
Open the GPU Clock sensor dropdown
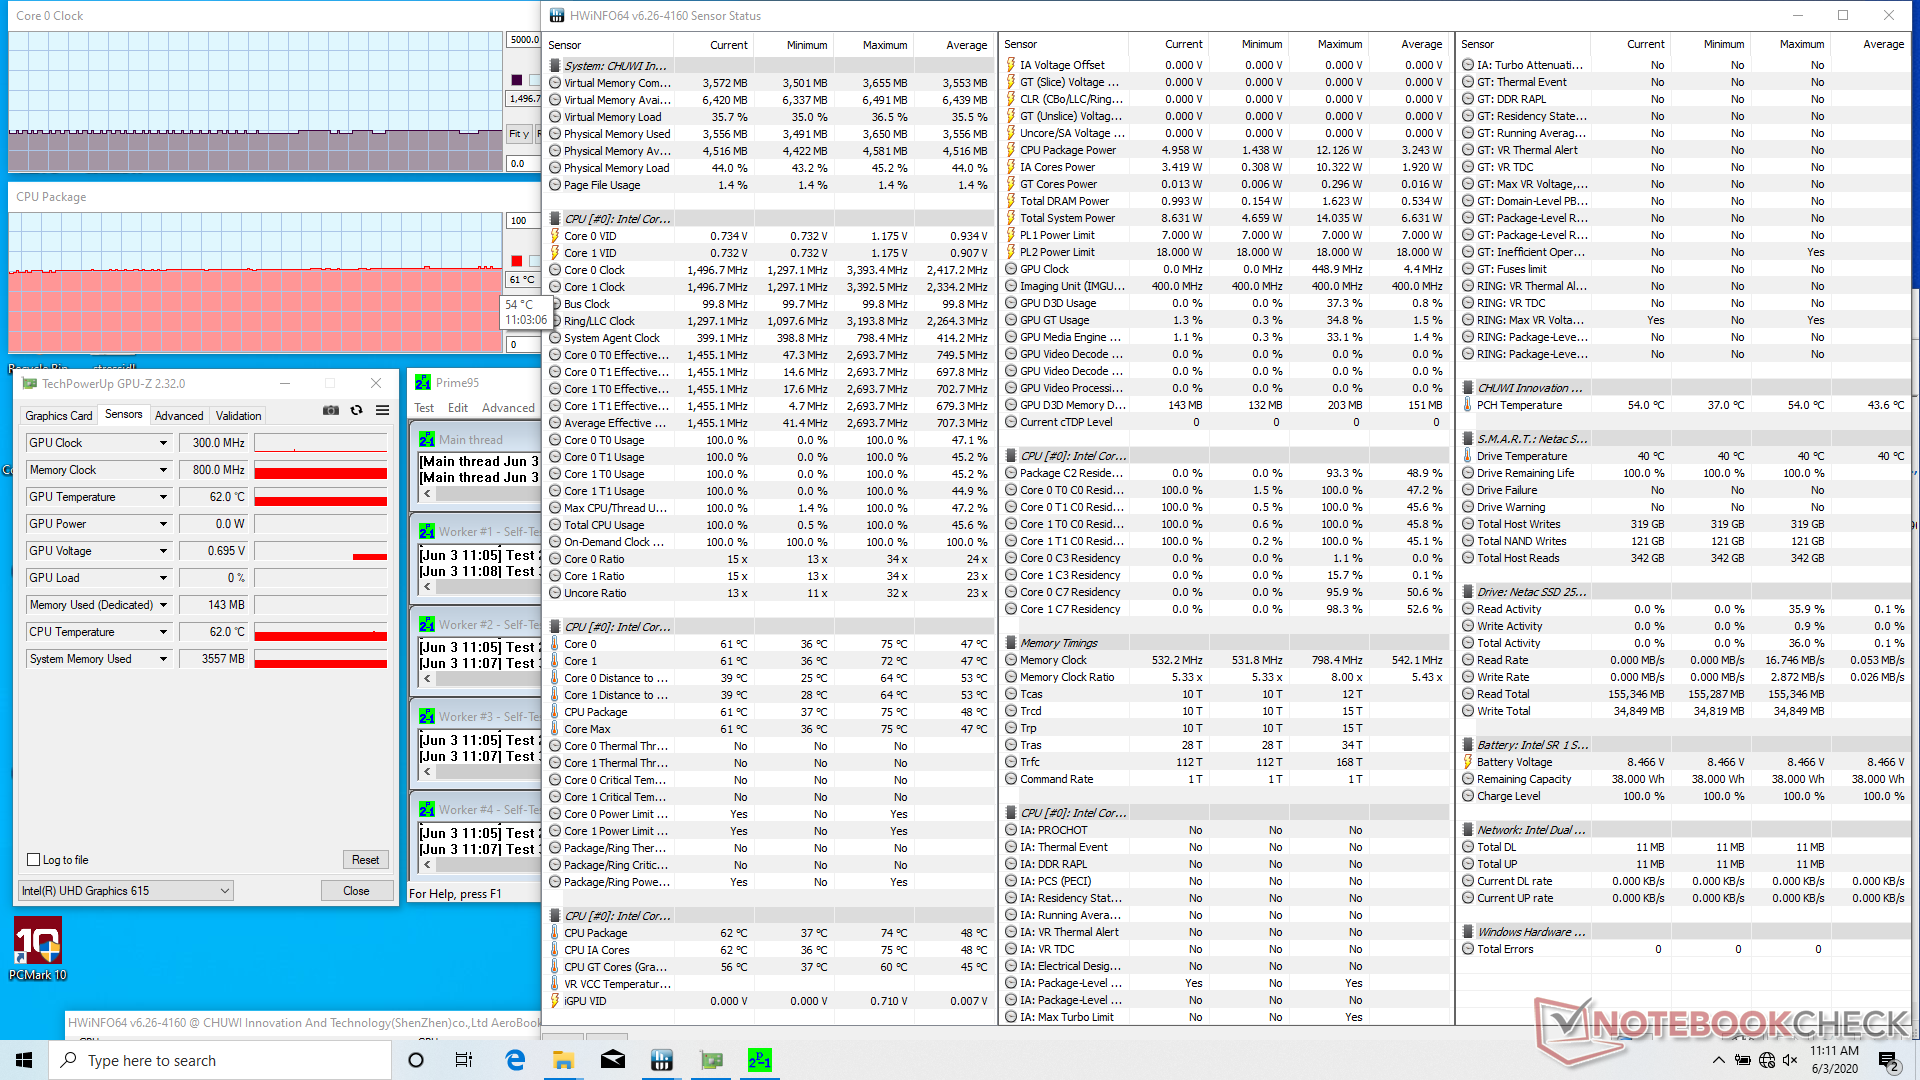(x=163, y=443)
